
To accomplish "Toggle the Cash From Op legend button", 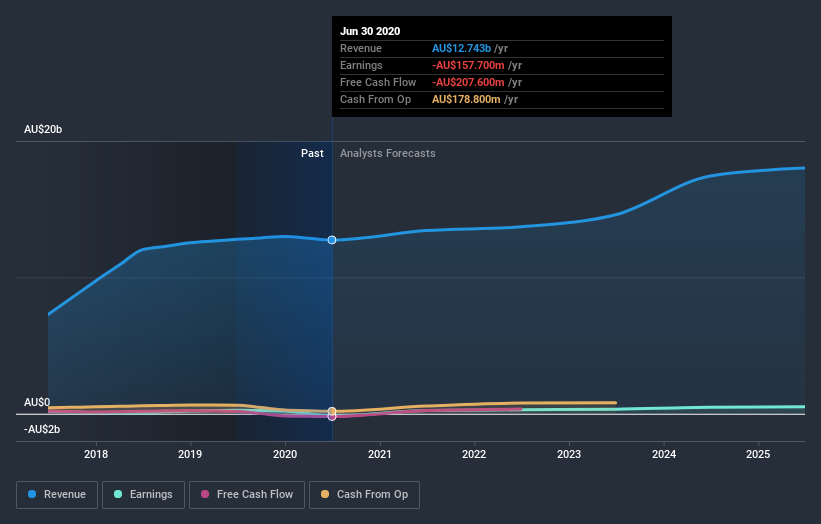I will pos(364,495).
